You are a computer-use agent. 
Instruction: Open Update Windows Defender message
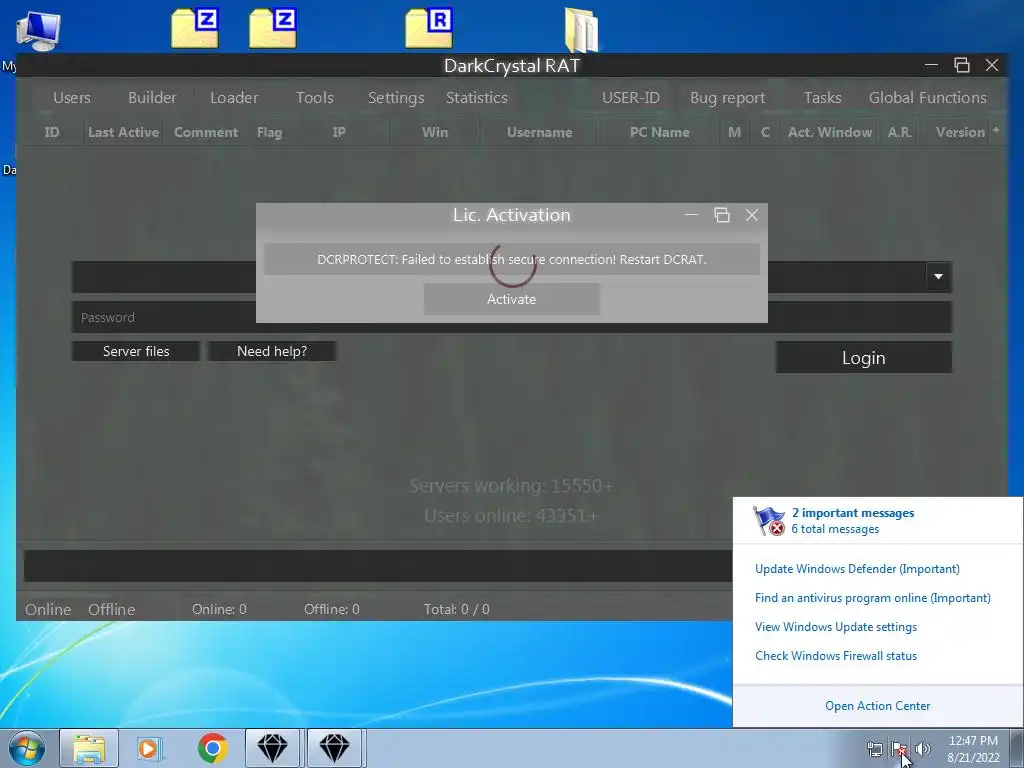pyautogui.click(x=857, y=569)
